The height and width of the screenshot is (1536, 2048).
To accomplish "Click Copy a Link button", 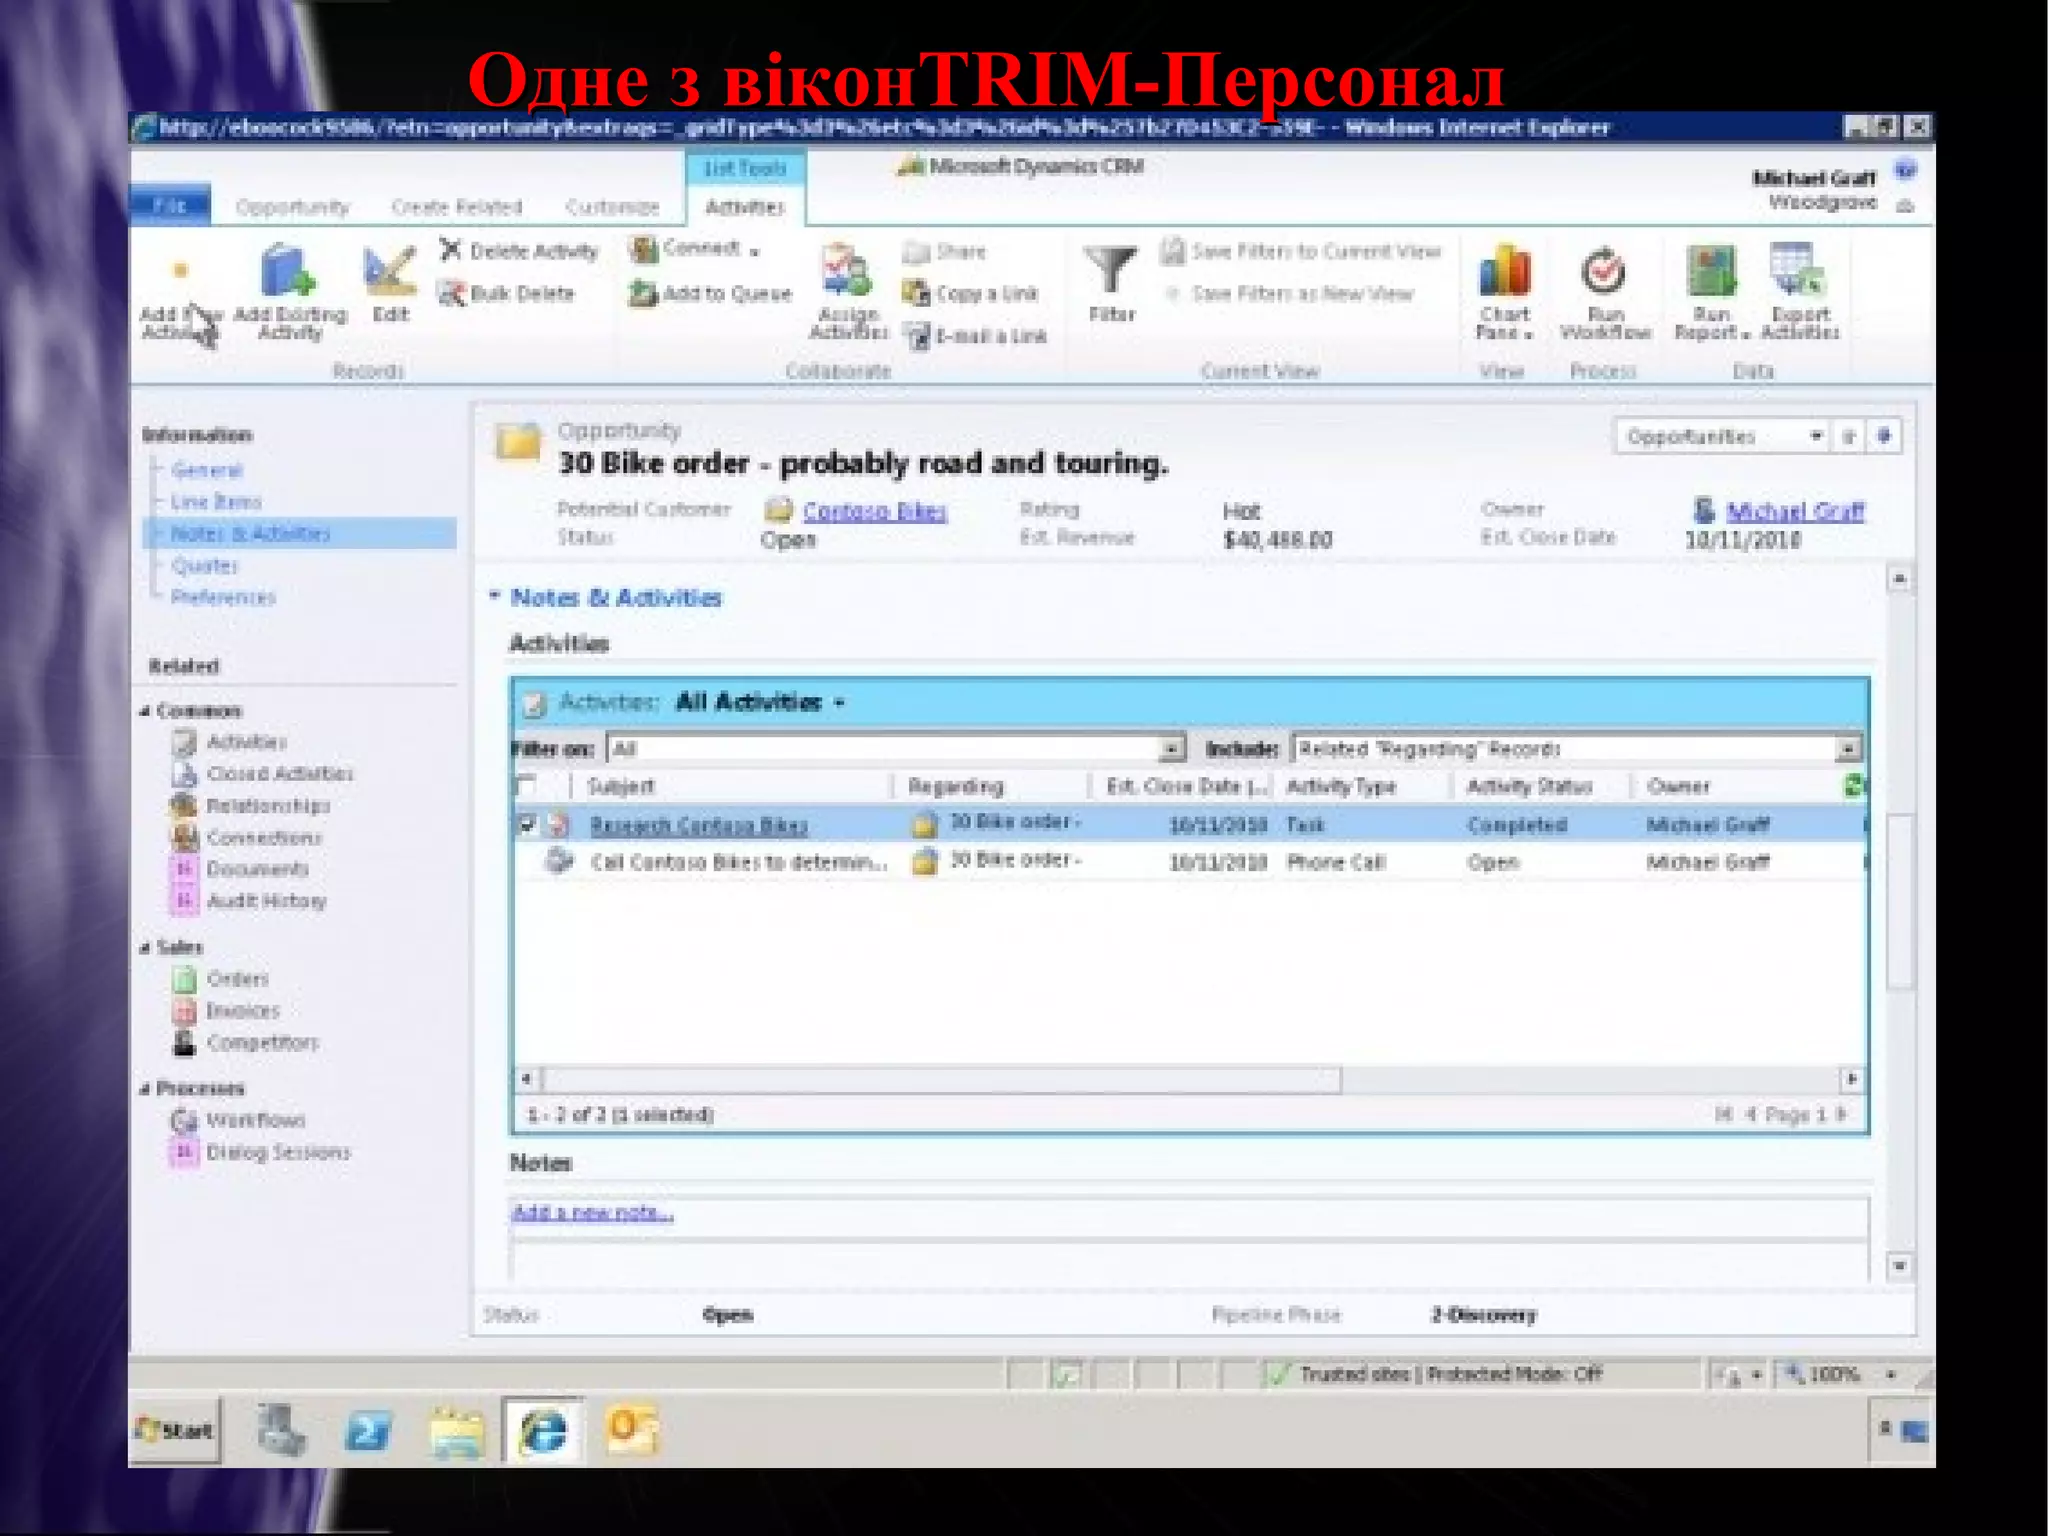I will click(x=971, y=294).
